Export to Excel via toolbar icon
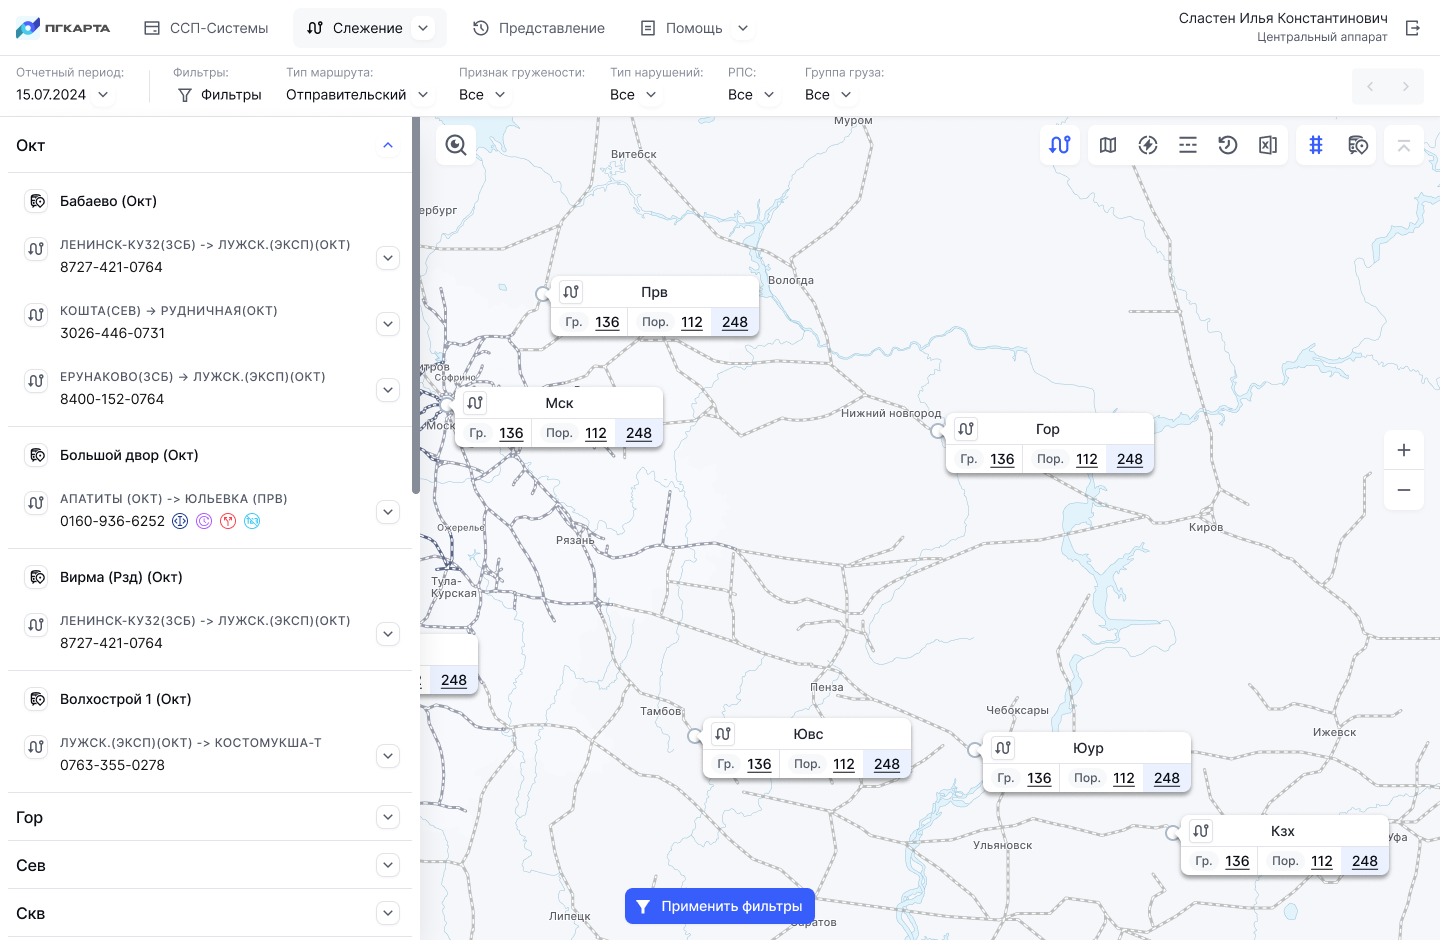1440x940 pixels. (1268, 145)
